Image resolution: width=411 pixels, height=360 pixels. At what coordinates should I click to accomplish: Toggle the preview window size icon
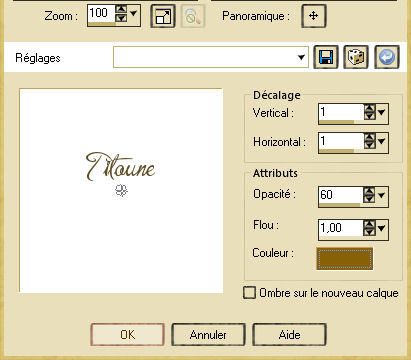[x=163, y=16]
